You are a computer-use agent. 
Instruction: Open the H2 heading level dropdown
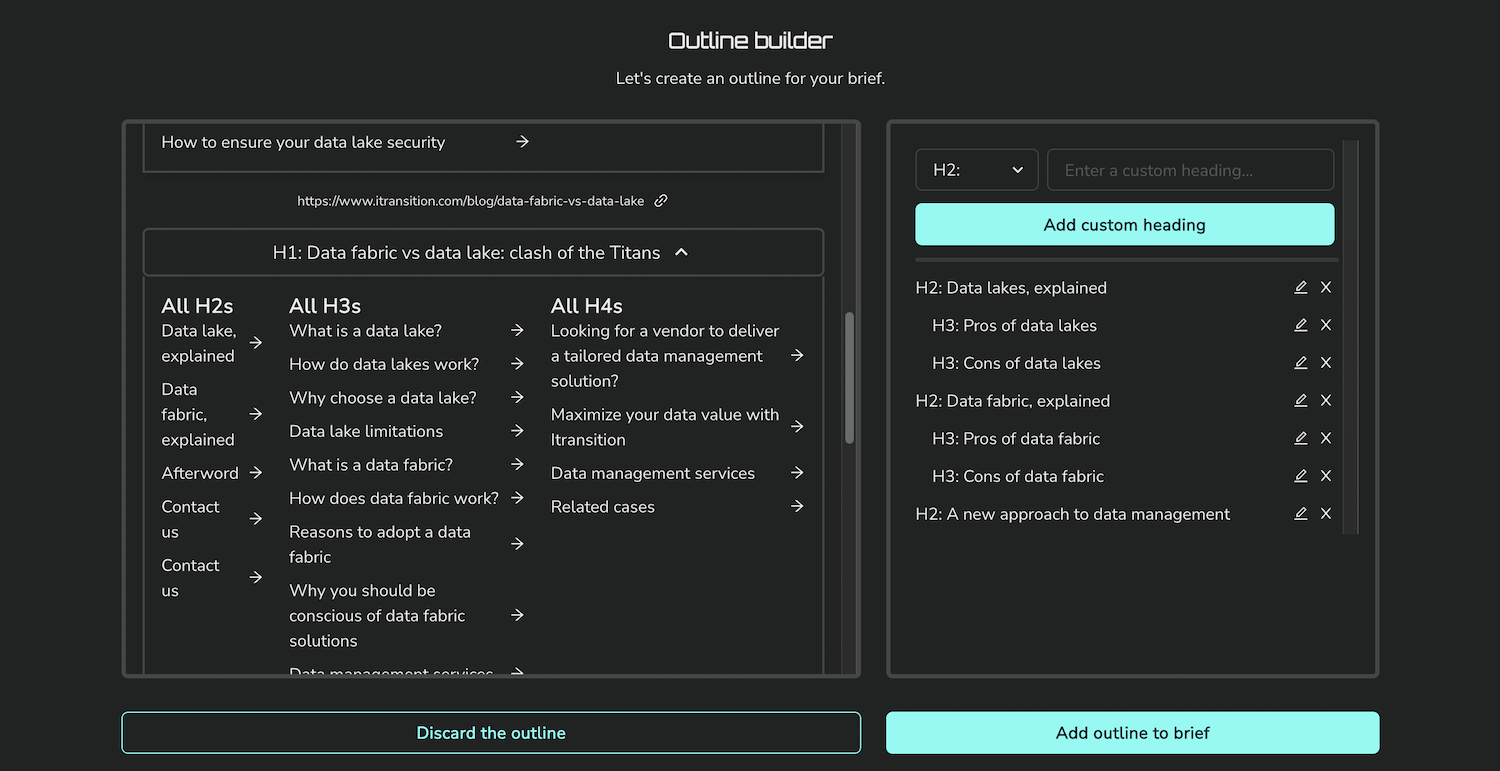tap(976, 170)
